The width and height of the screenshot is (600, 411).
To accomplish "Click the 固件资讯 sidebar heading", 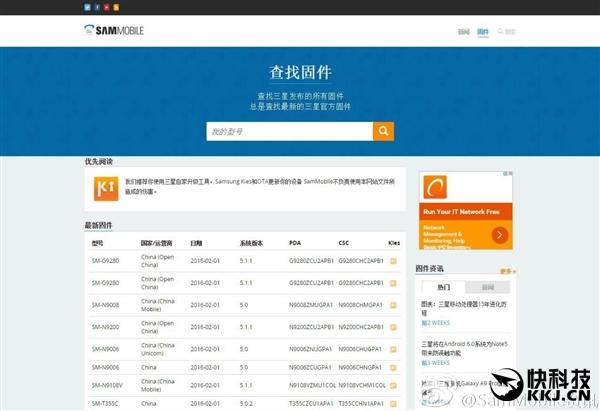I will [x=429, y=269].
